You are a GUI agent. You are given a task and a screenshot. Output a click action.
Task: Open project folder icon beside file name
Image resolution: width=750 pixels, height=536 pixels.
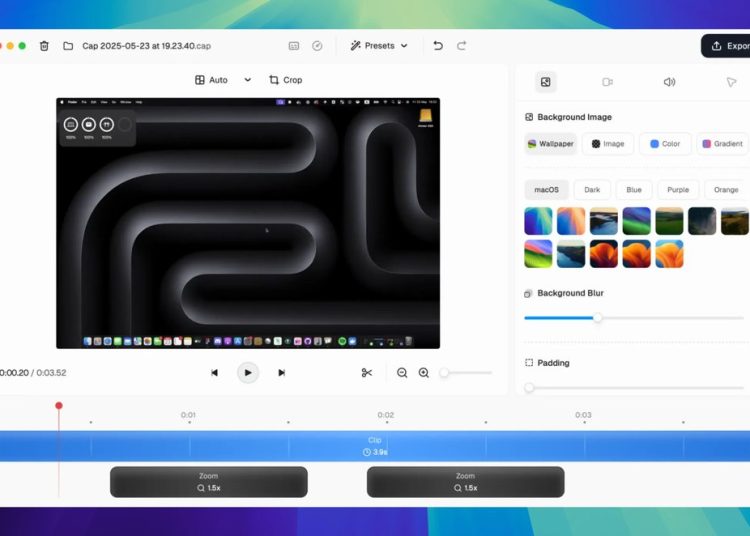click(68, 46)
